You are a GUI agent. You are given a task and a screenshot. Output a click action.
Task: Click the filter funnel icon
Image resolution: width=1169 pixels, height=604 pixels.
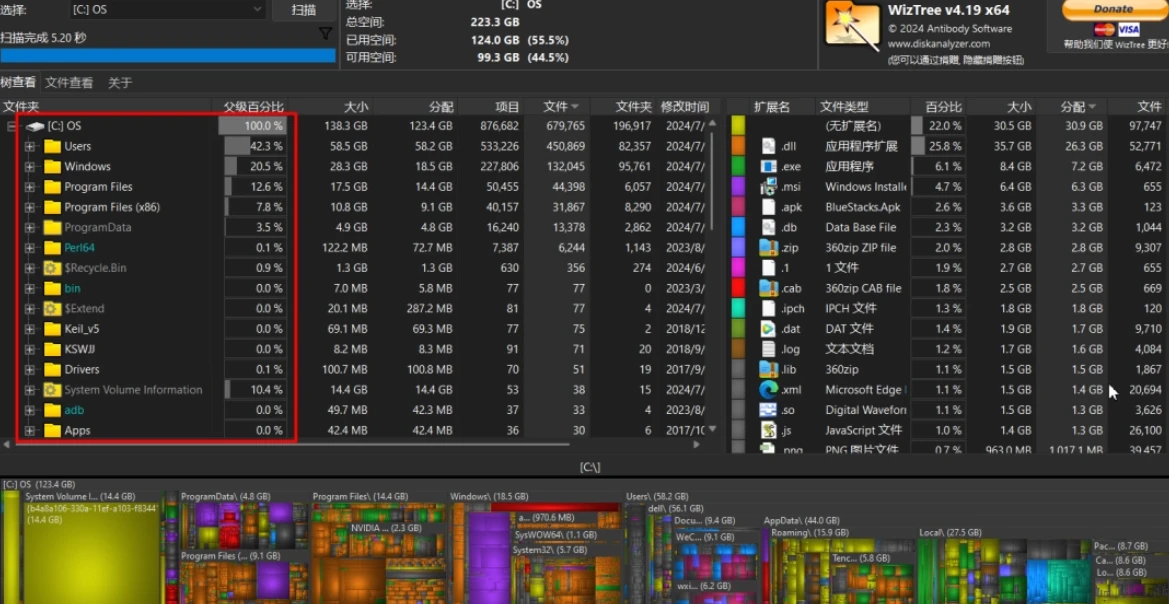tap(325, 34)
